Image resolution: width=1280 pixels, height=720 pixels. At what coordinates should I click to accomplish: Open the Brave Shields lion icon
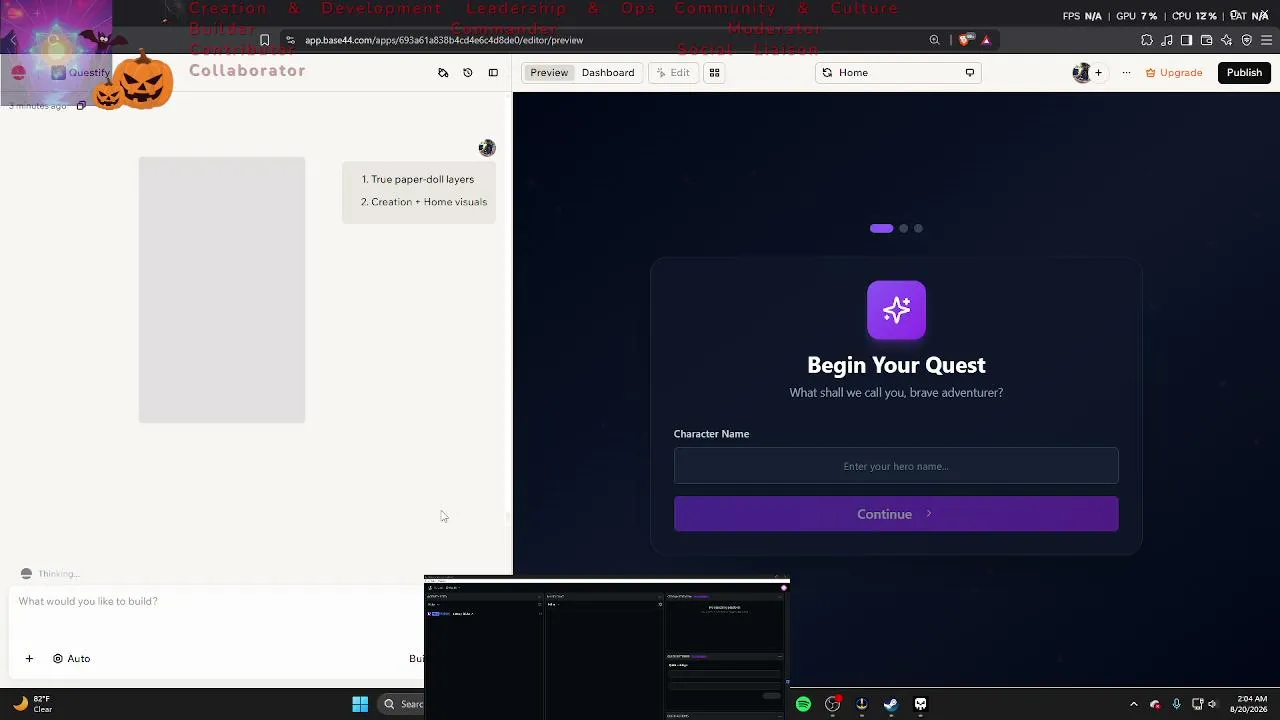964,40
